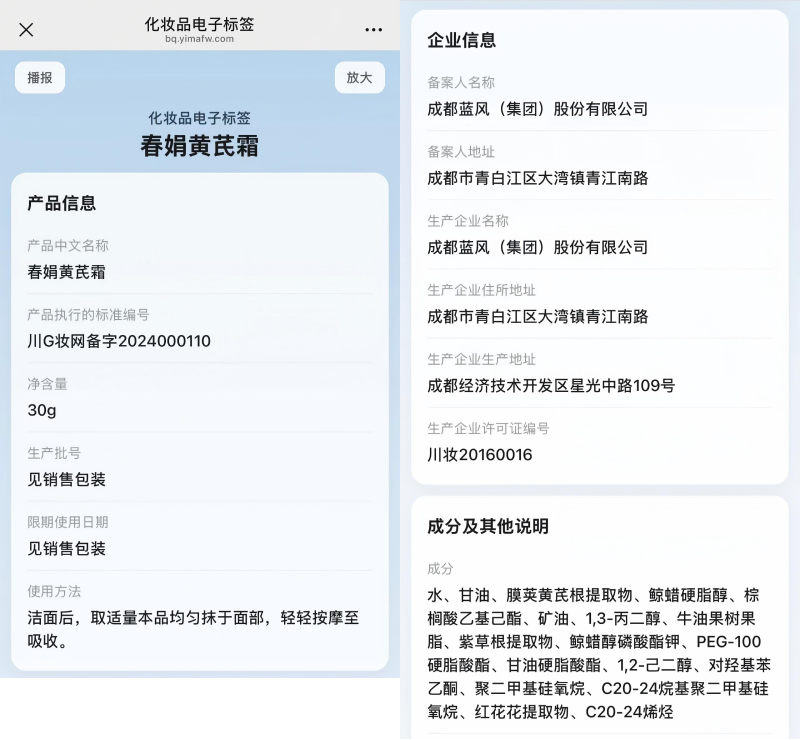
Task: Select the large heading 春娟黄芪霜
Action: coord(199,146)
